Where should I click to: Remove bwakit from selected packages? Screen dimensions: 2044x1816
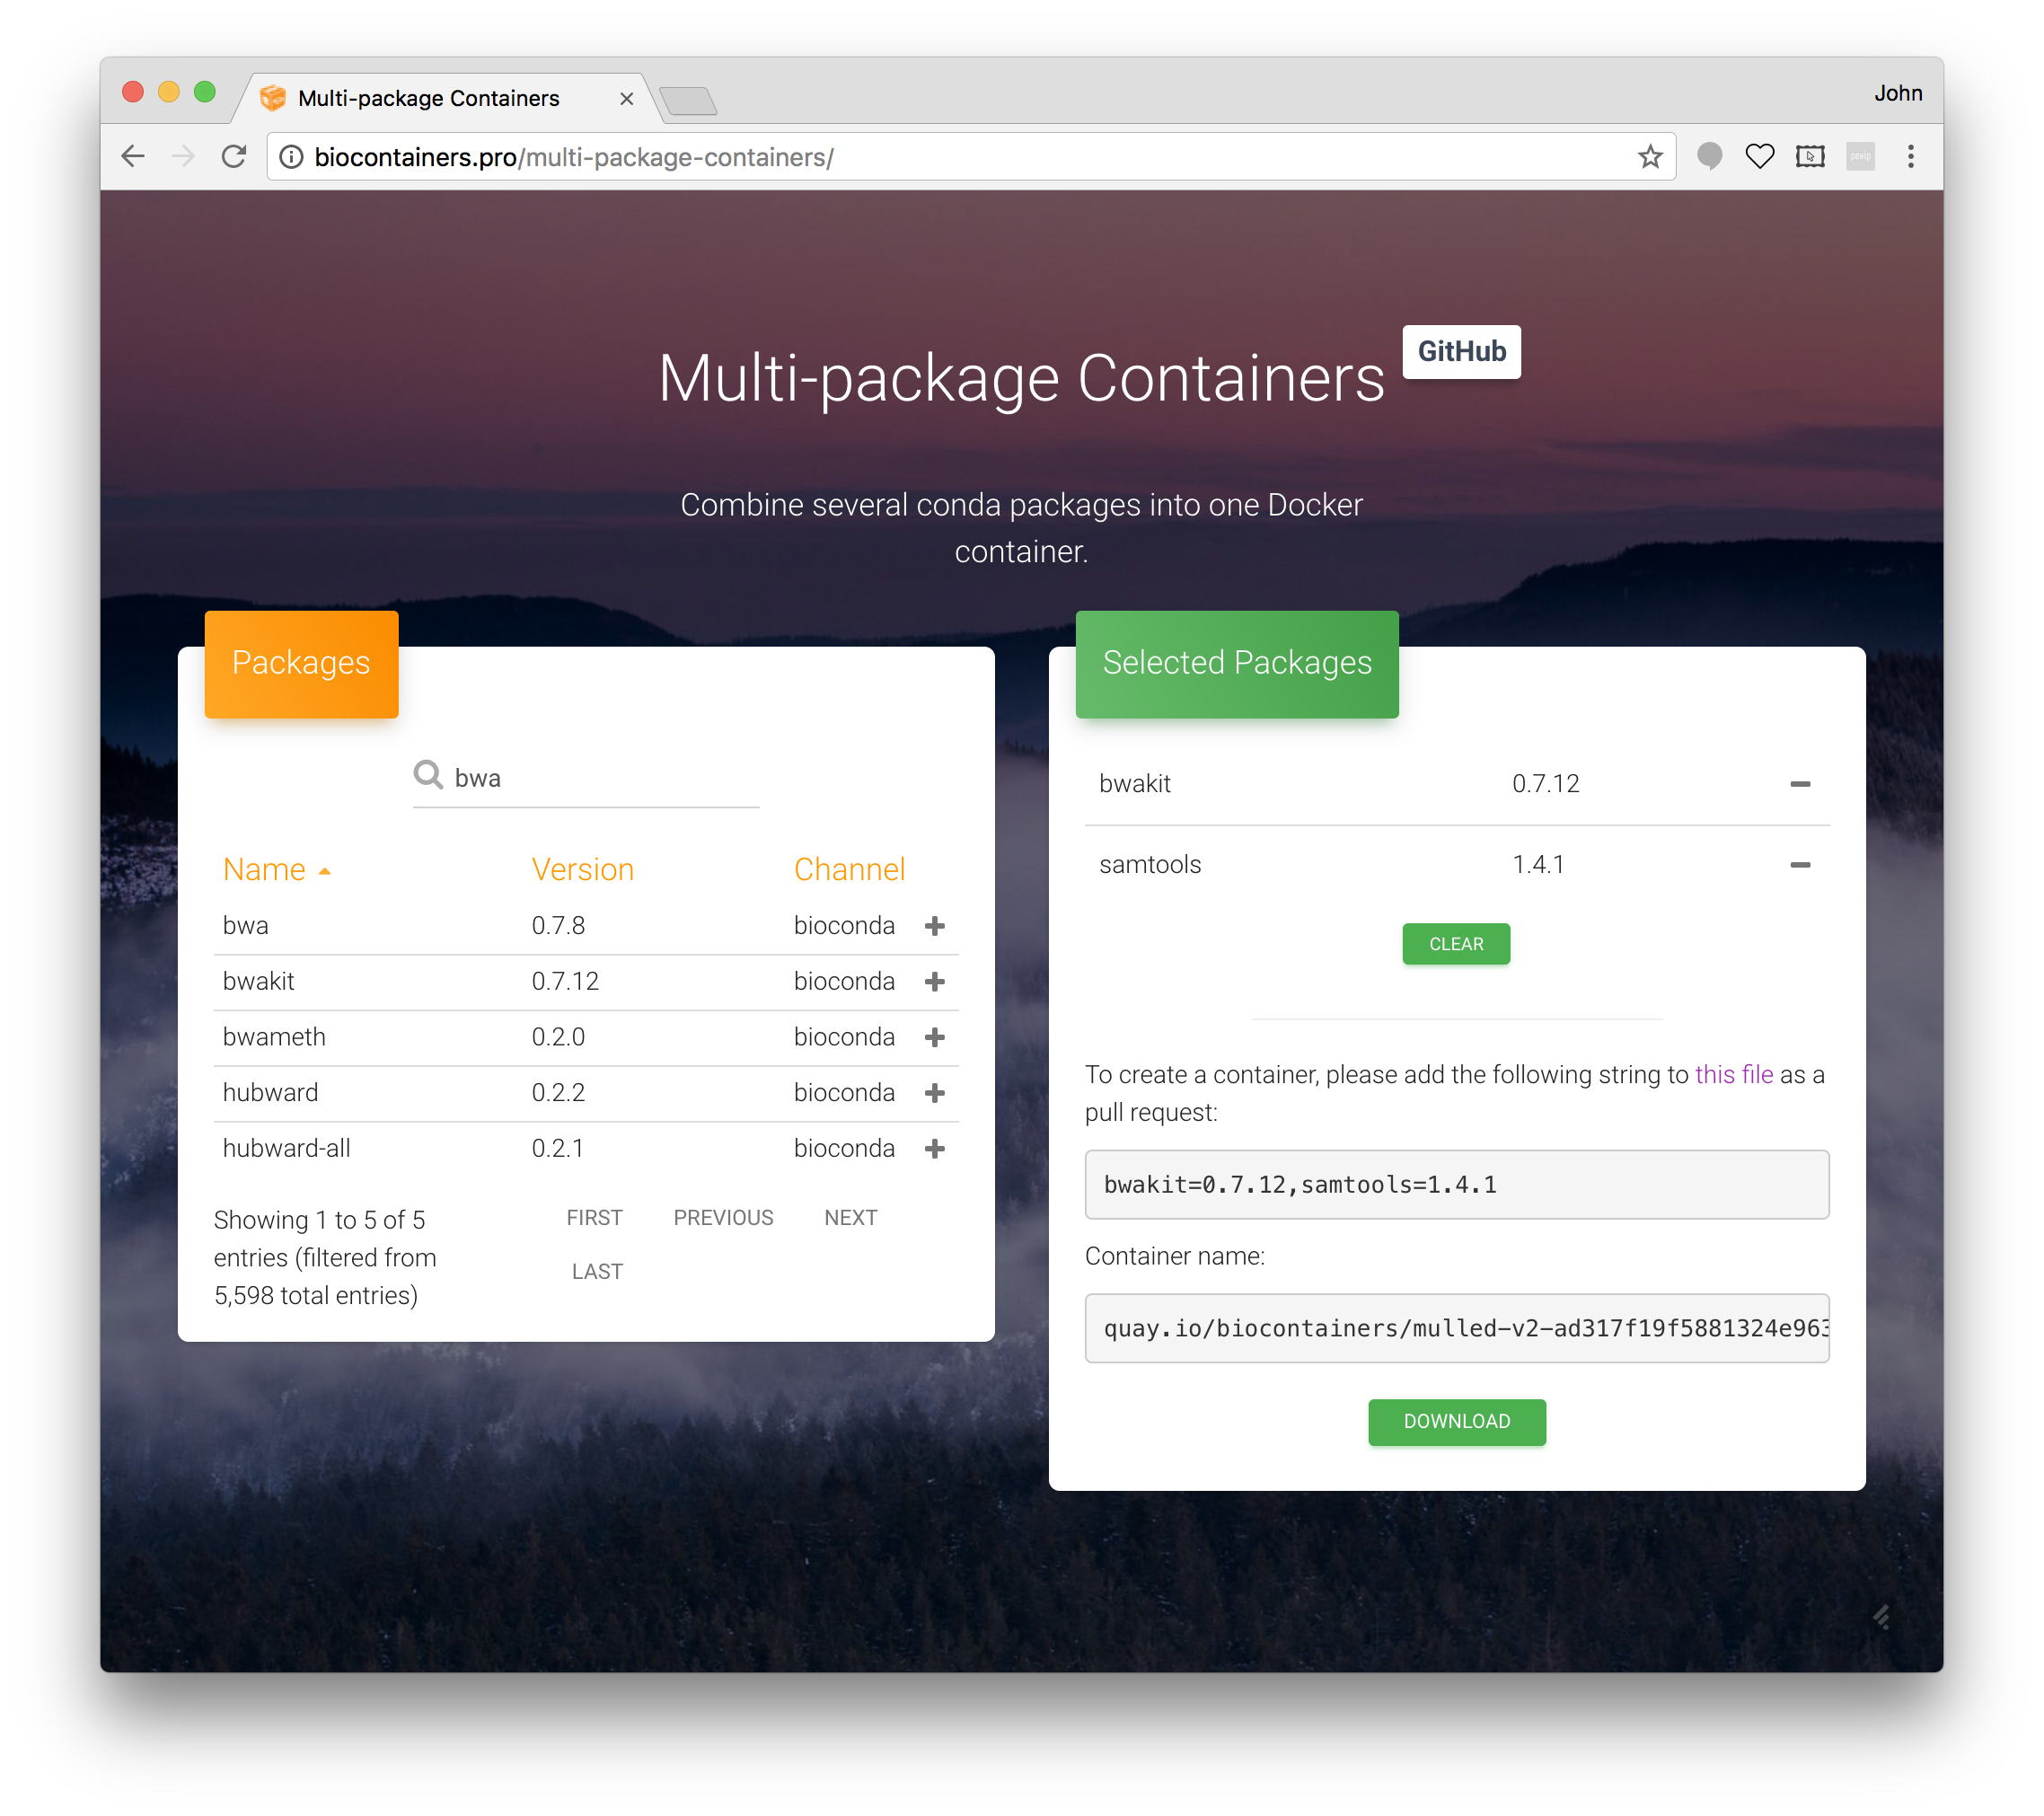click(x=1800, y=784)
